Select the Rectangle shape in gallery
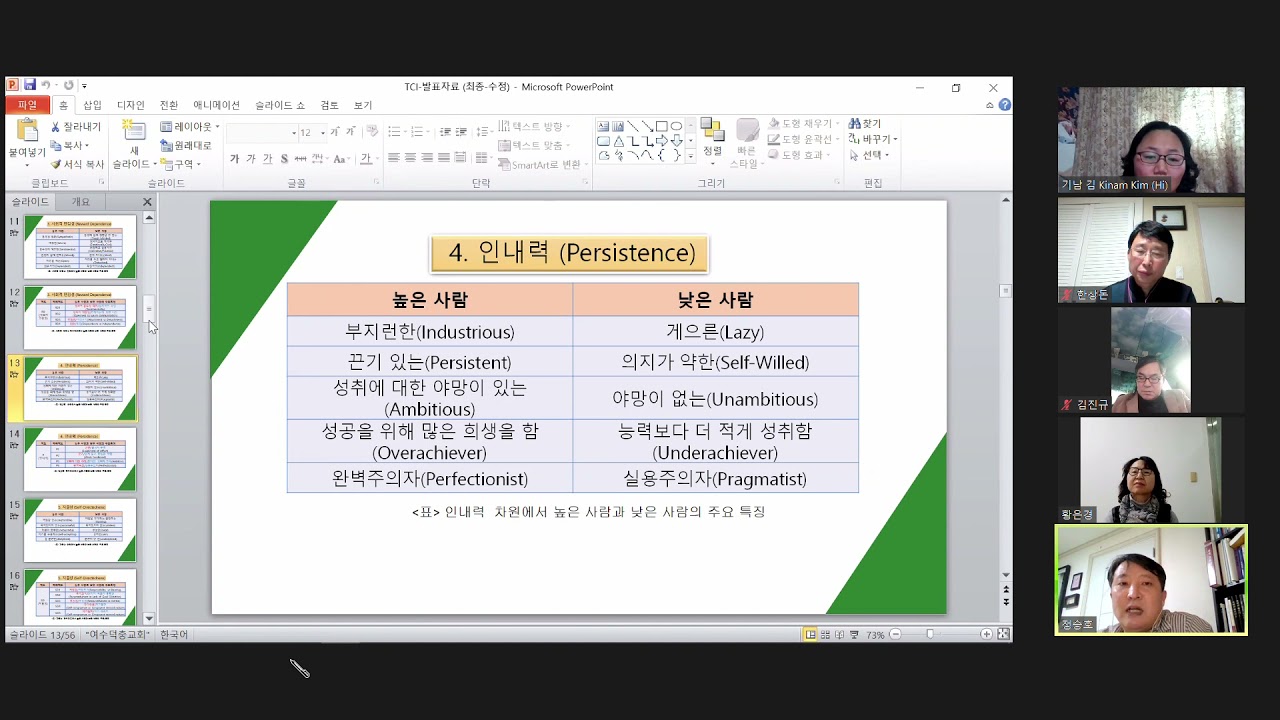This screenshot has width=1280, height=720. [x=662, y=126]
